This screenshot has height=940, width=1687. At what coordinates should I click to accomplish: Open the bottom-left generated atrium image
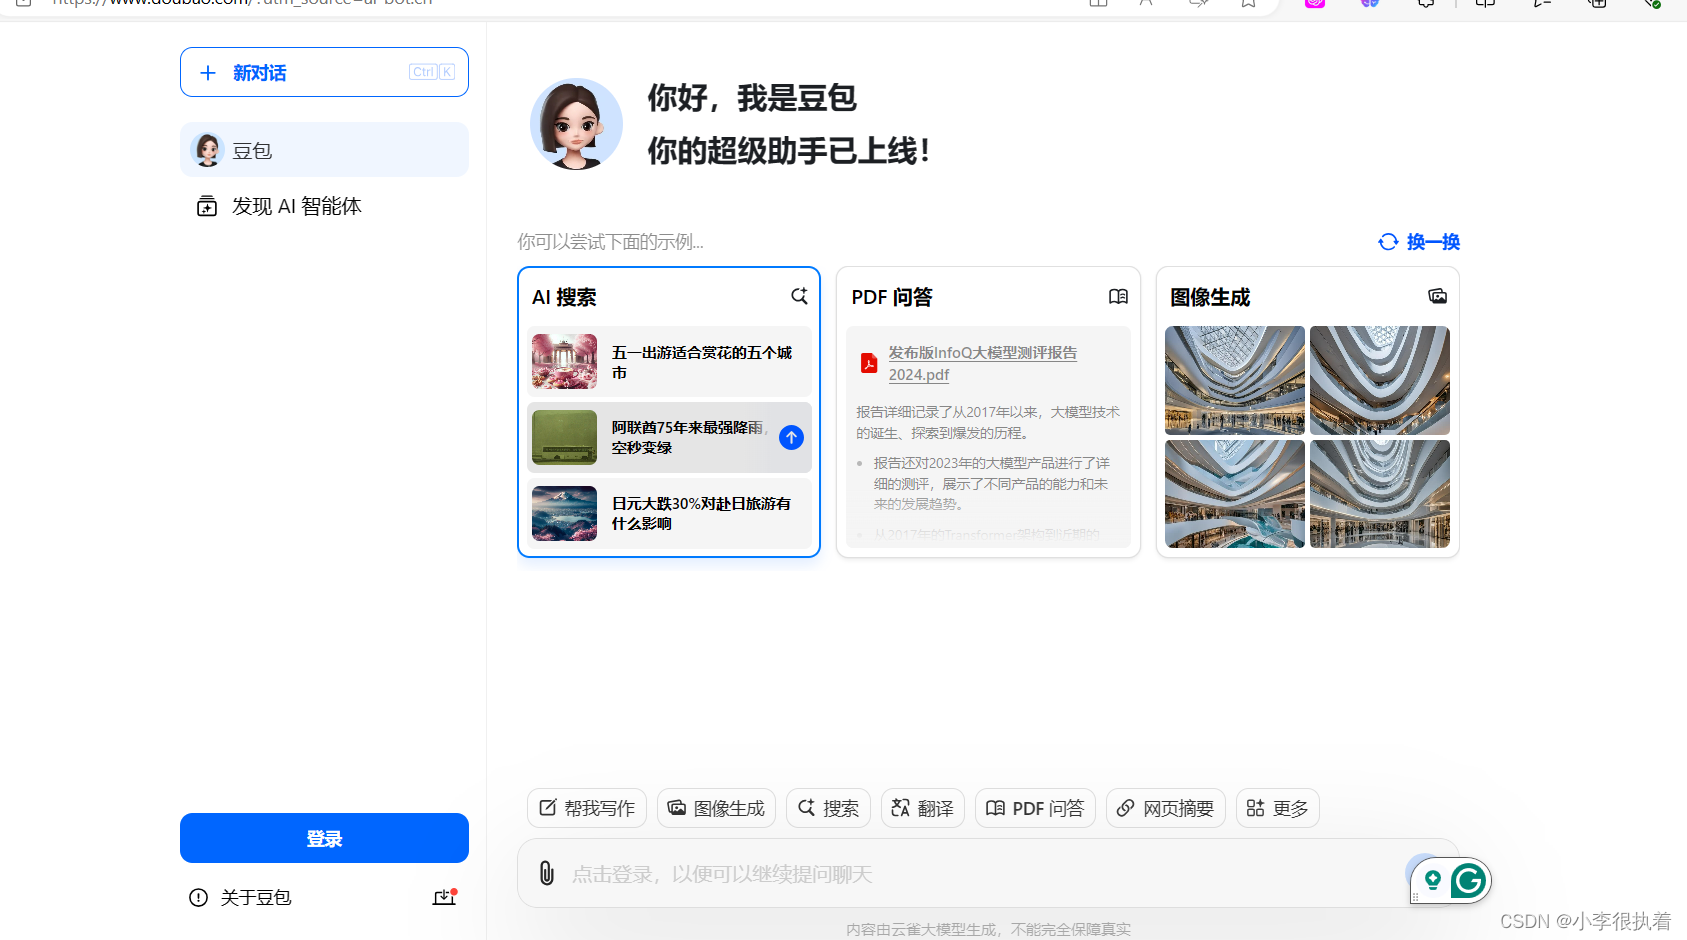pos(1235,494)
